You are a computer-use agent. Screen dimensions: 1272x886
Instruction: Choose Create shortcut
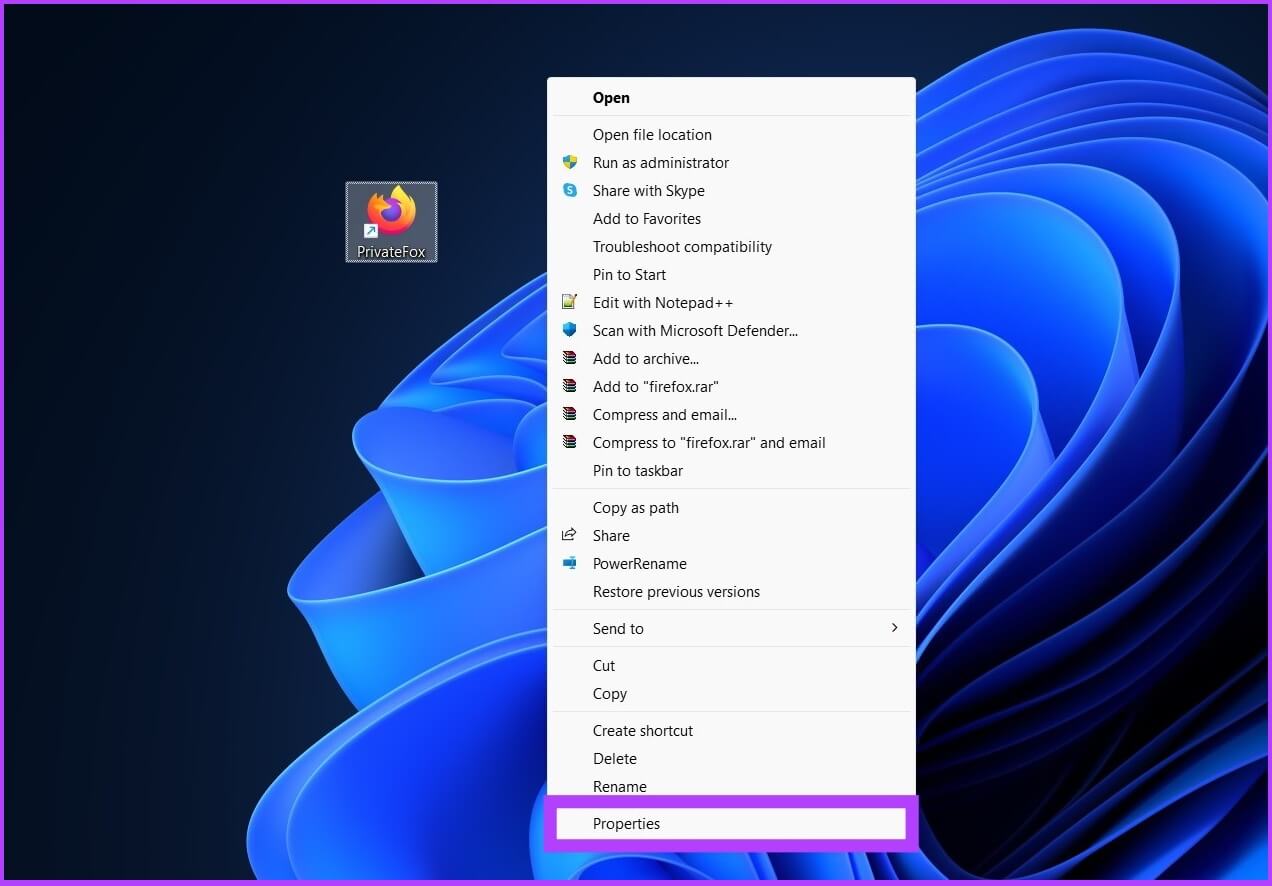click(731, 730)
